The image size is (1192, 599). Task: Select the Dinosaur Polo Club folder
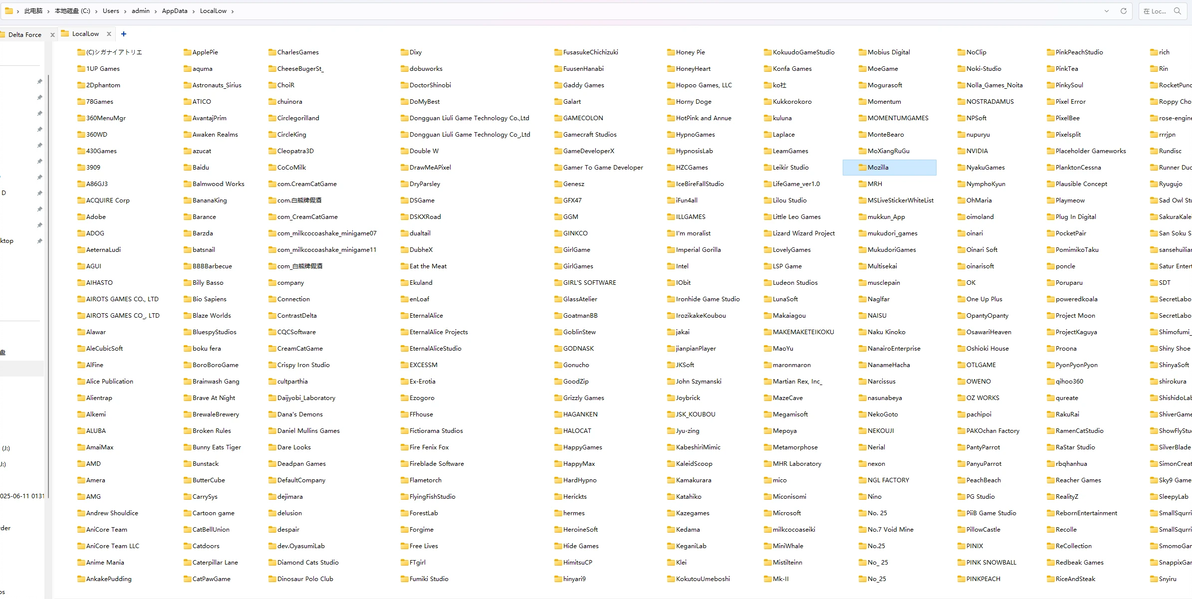coord(300,579)
